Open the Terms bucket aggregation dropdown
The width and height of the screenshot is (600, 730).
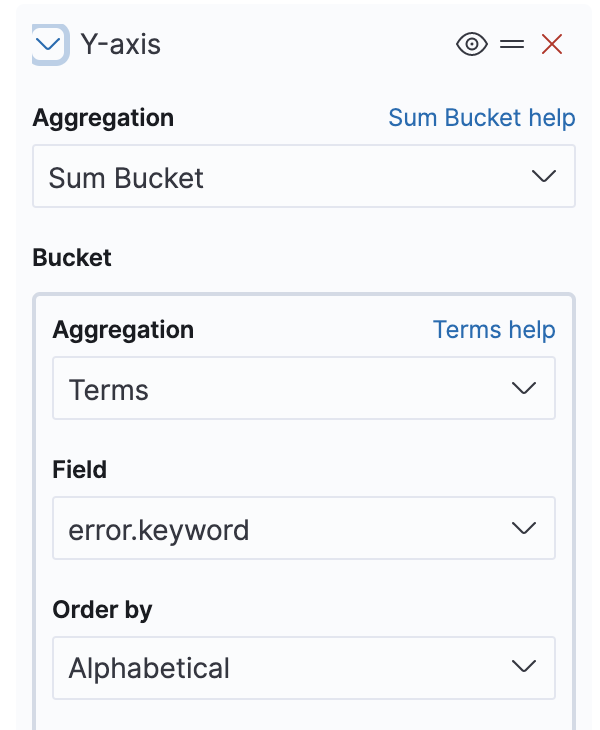(x=304, y=388)
